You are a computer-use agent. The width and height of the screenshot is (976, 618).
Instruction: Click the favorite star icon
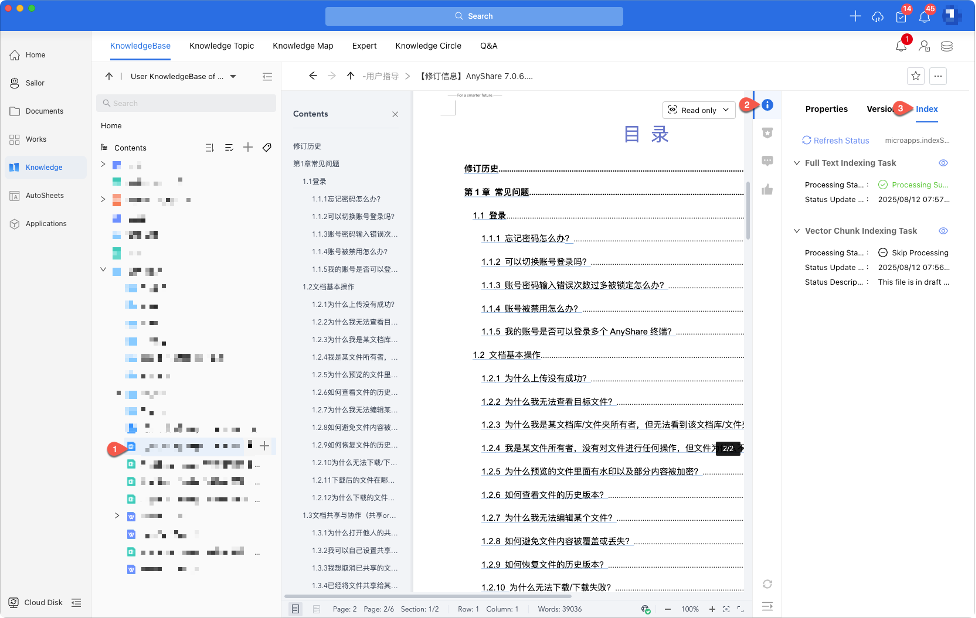(915, 76)
